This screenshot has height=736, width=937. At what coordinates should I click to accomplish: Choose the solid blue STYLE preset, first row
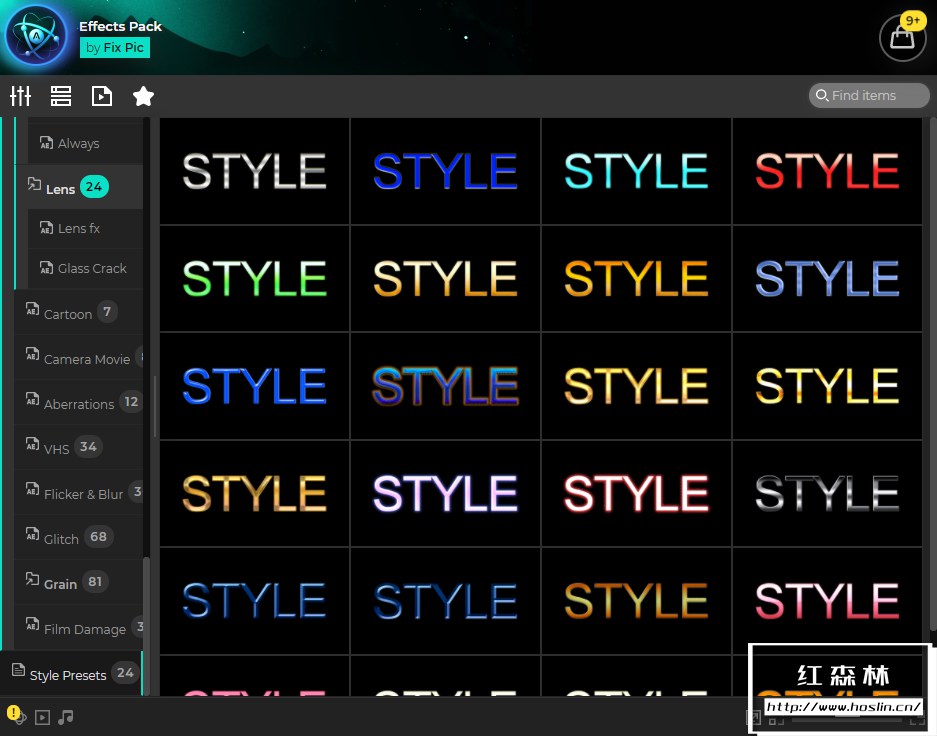pyautogui.click(x=445, y=171)
